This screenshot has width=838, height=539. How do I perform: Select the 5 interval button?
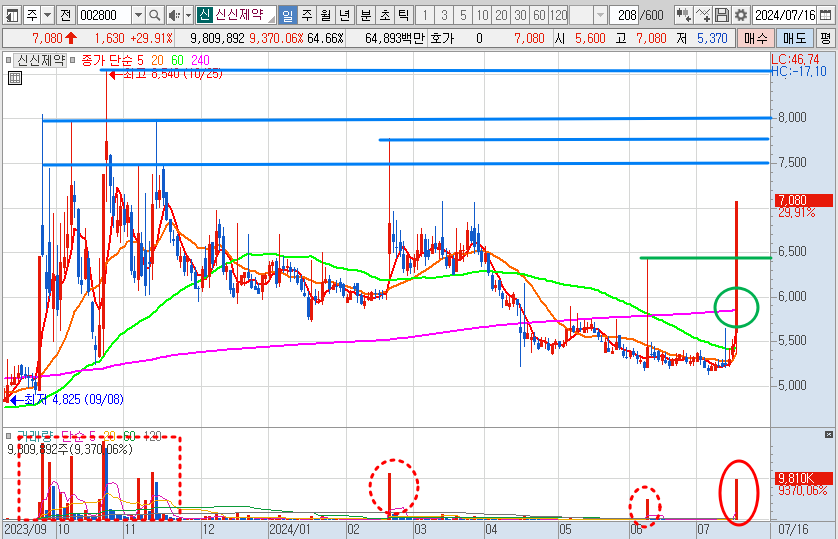click(x=463, y=15)
